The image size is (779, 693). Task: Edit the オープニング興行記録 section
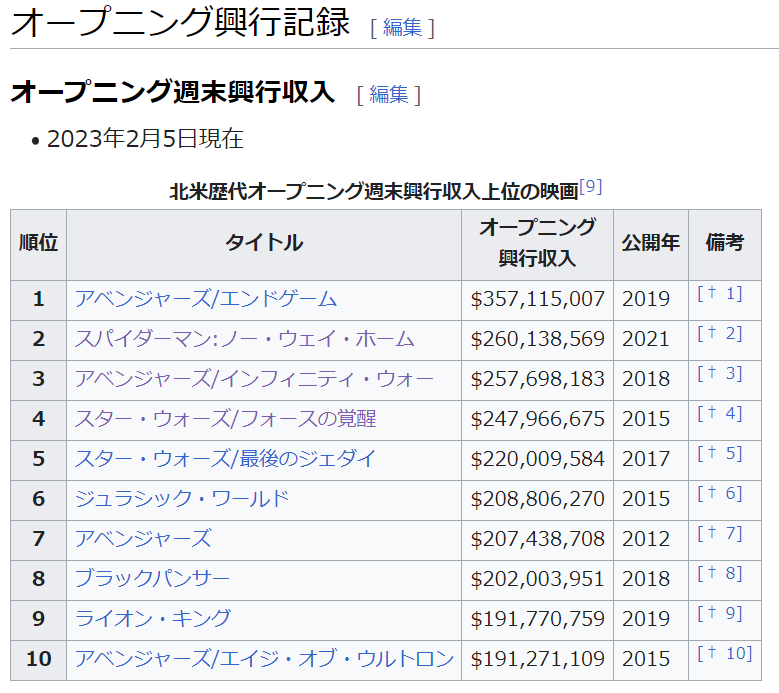tap(402, 27)
